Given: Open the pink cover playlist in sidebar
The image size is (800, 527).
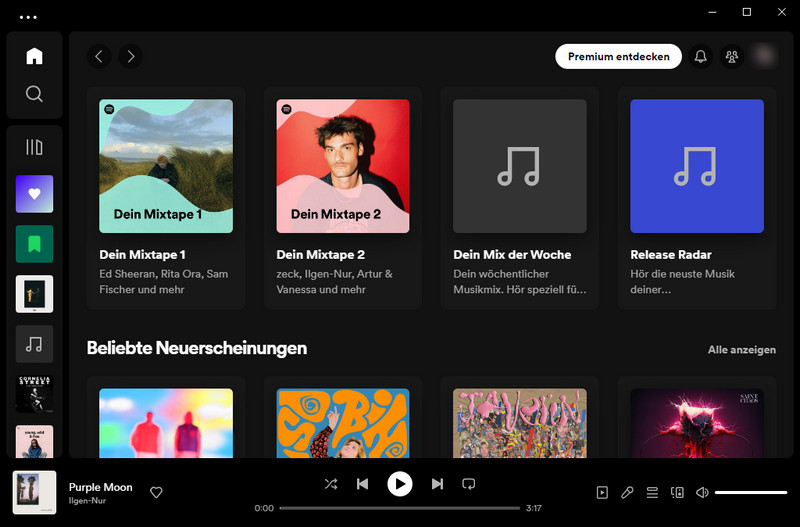Looking at the screenshot, I should click(x=34, y=441).
